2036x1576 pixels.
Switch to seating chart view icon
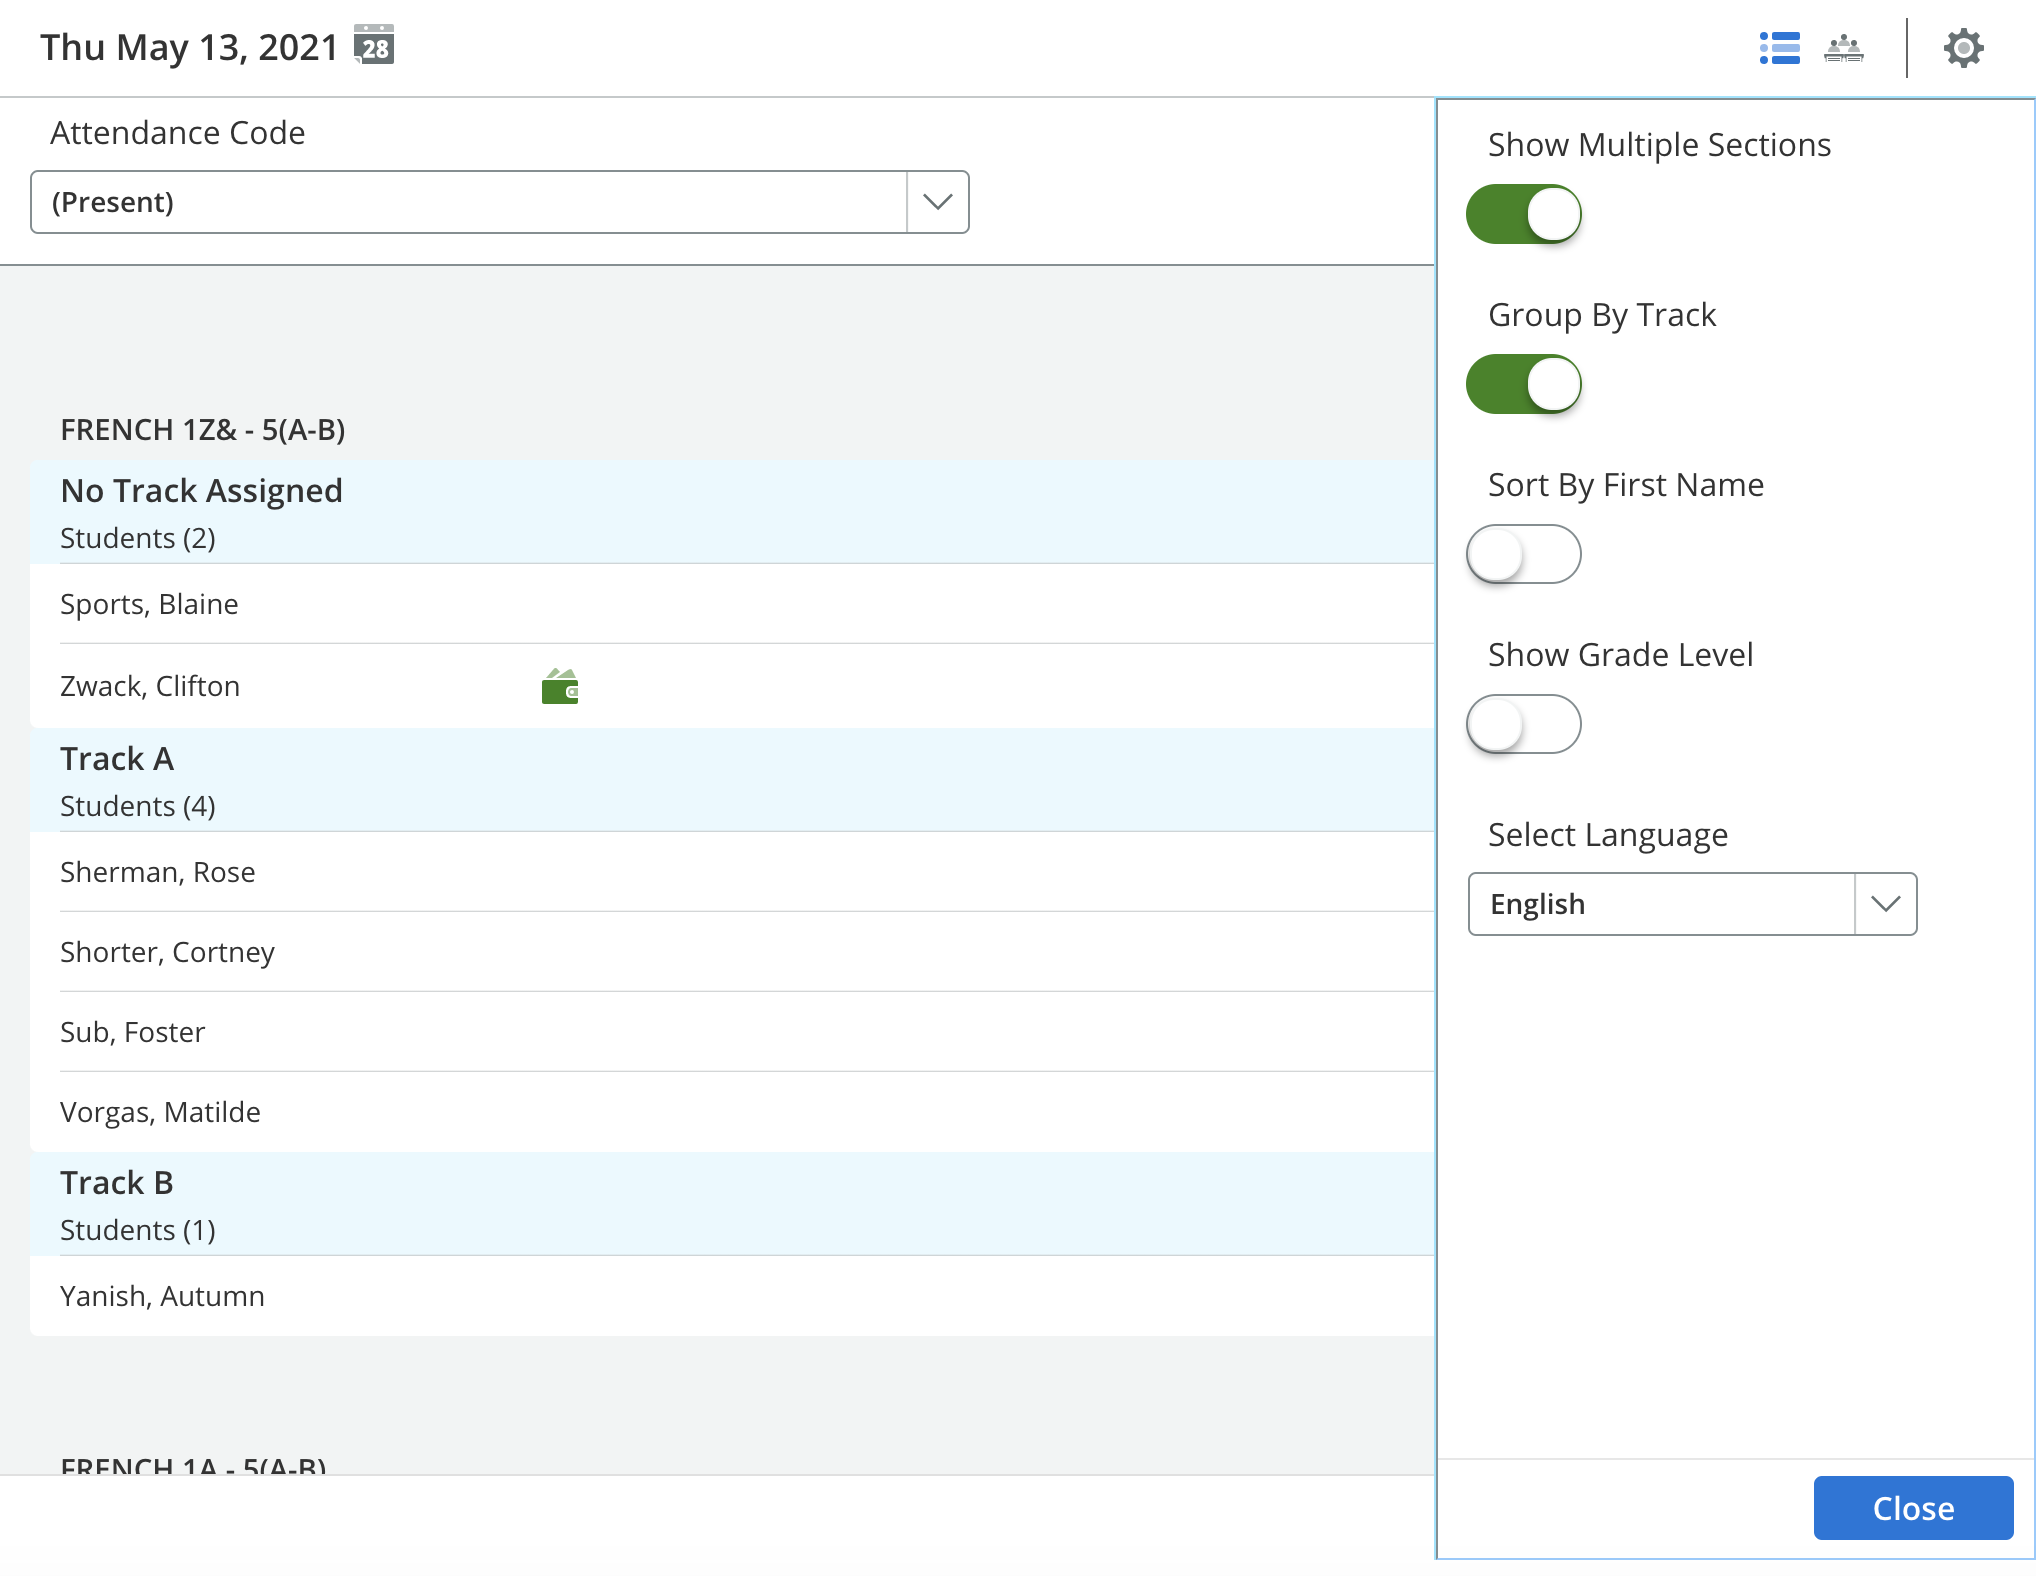1843,48
